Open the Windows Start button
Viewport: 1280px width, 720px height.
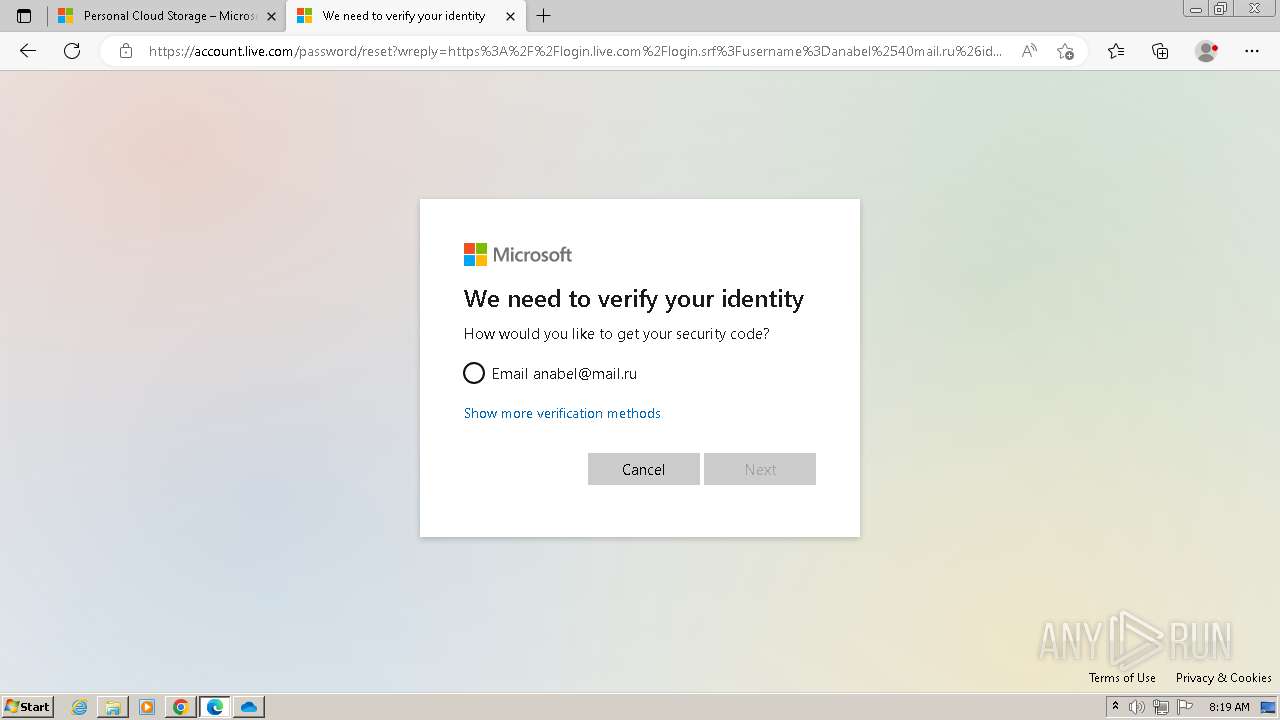pyautogui.click(x=28, y=707)
